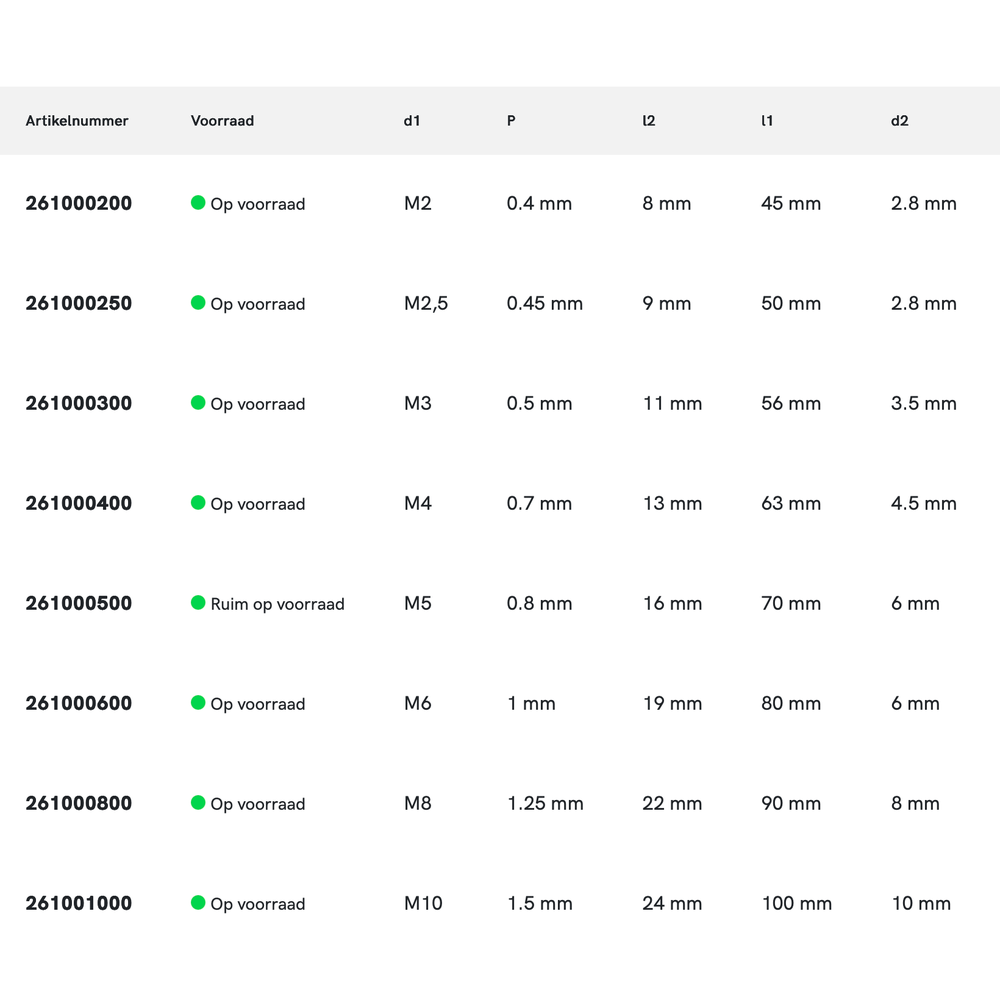Click the green status dot for M2,5 row
The image size is (1000, 1000).
click(x=198, y=303)
